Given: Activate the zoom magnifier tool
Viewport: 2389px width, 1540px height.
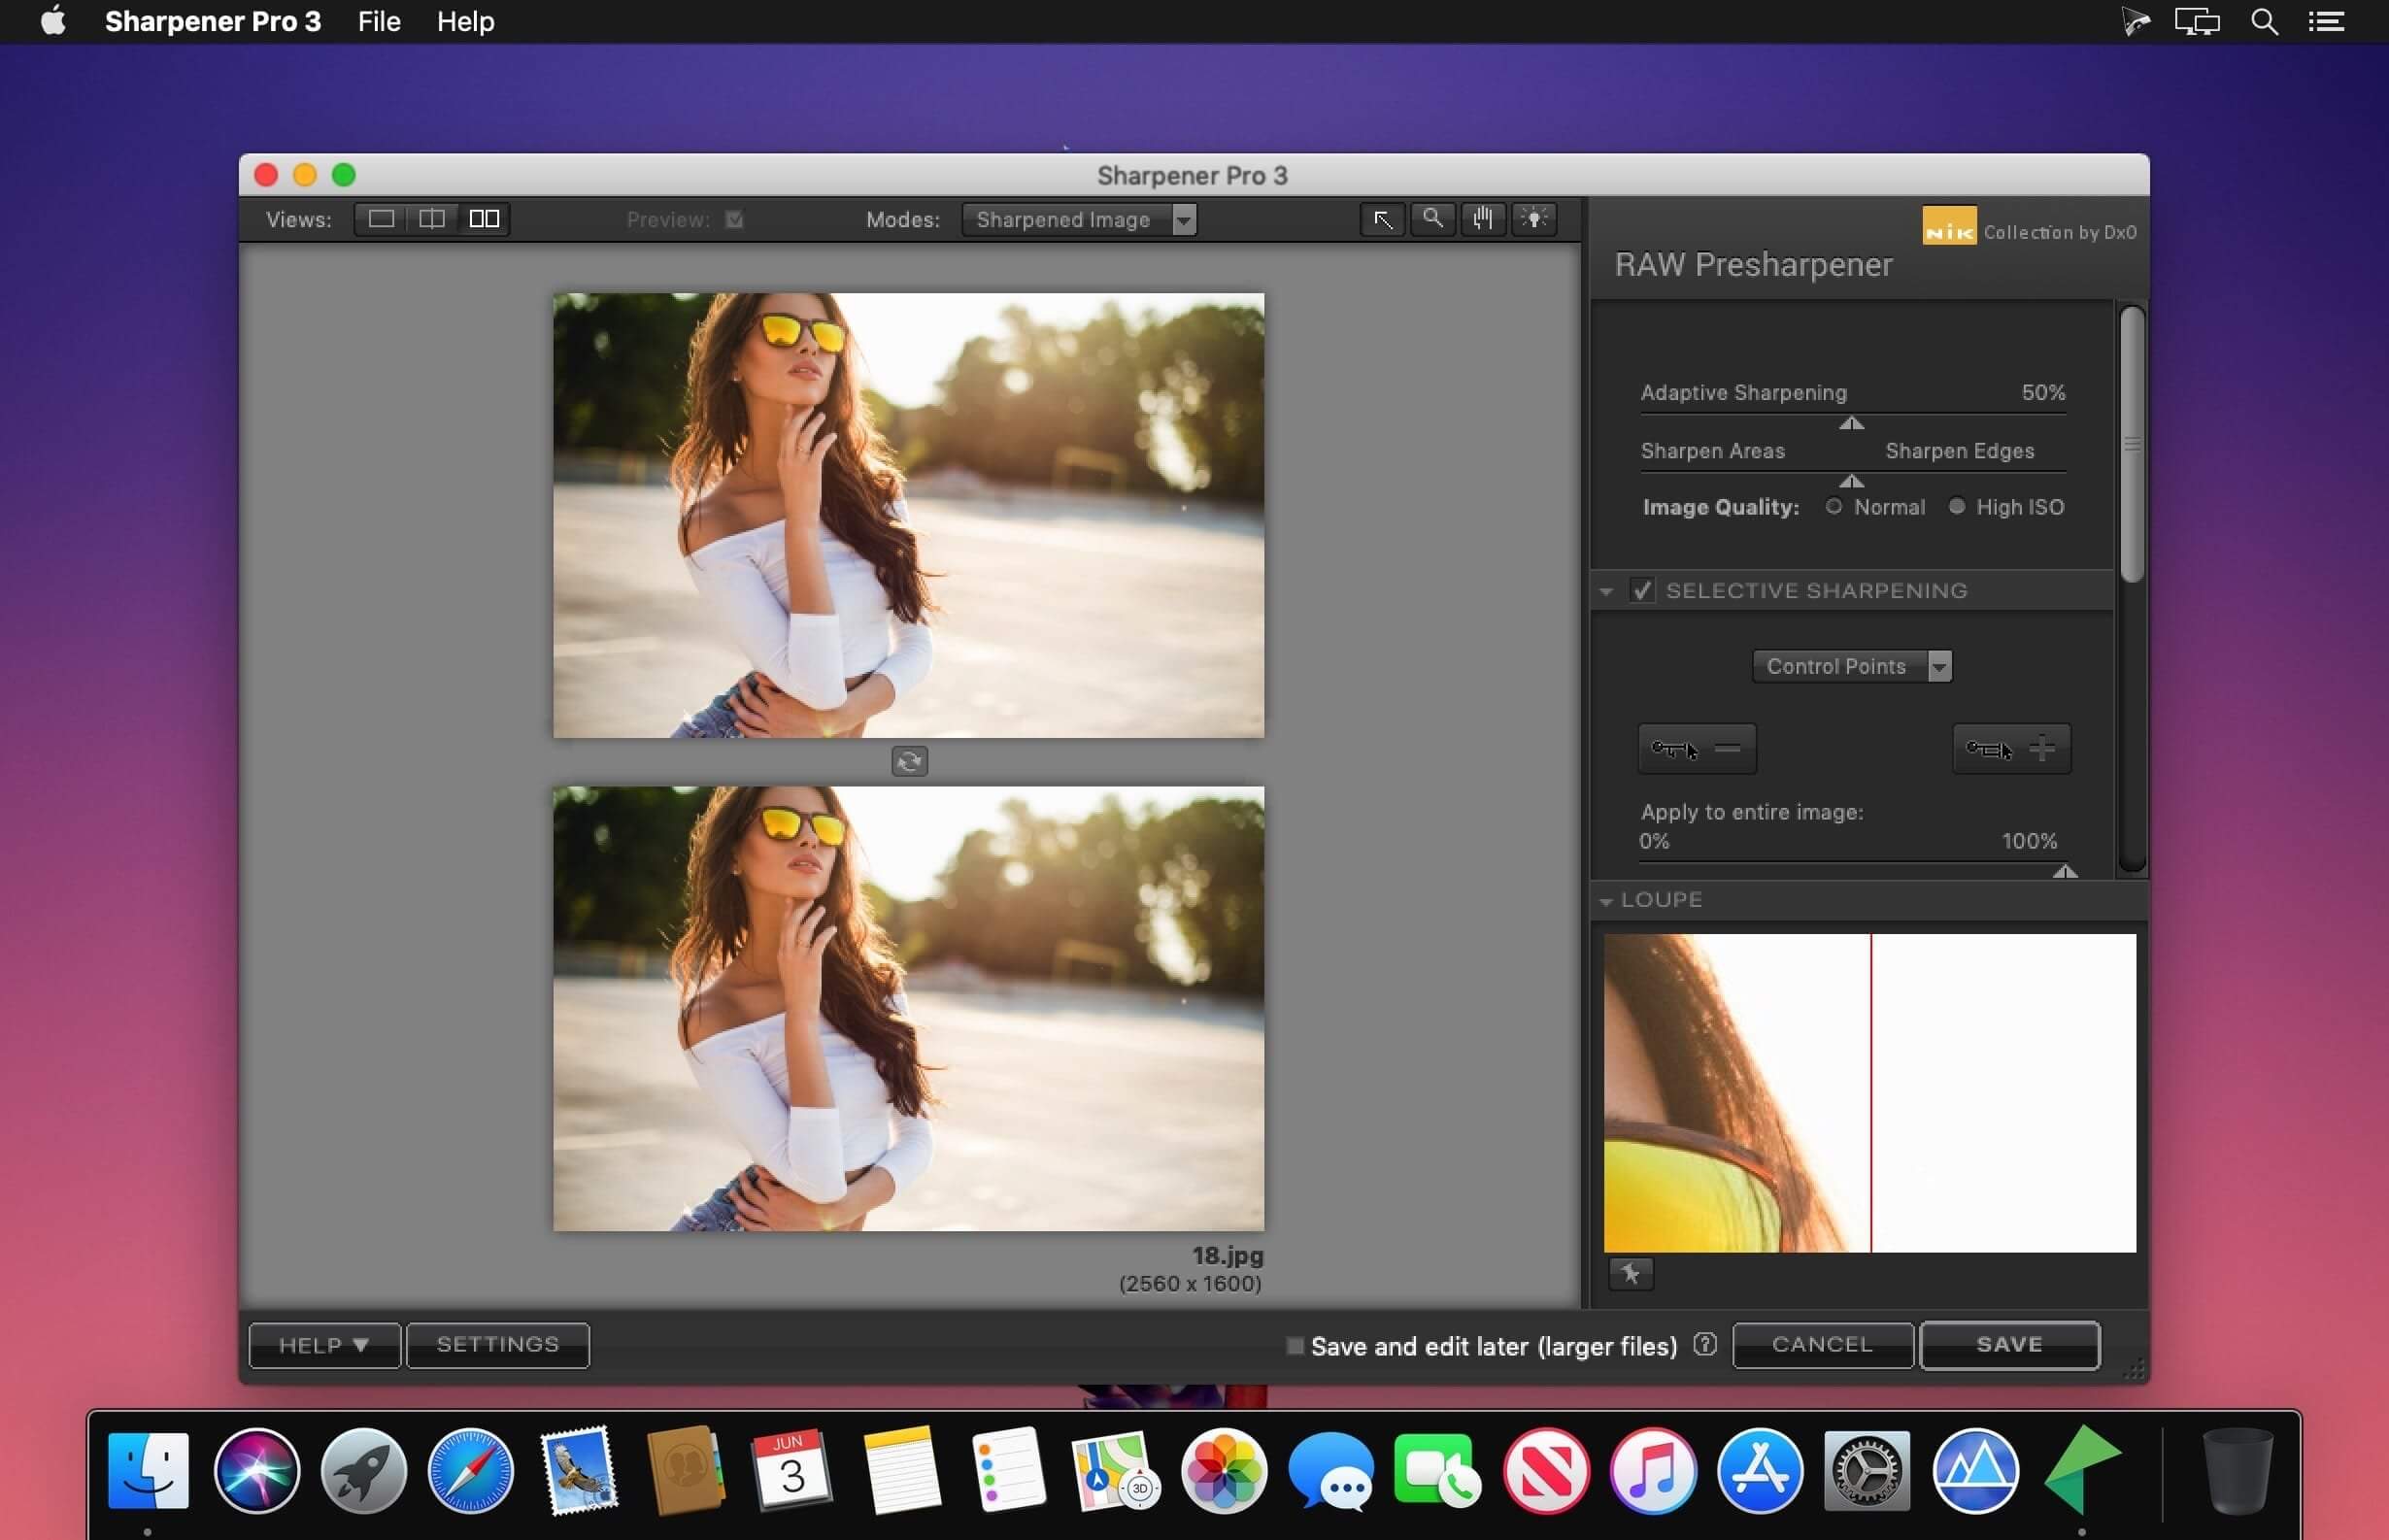Looking at the screenshot, I should coord(1433,219).
